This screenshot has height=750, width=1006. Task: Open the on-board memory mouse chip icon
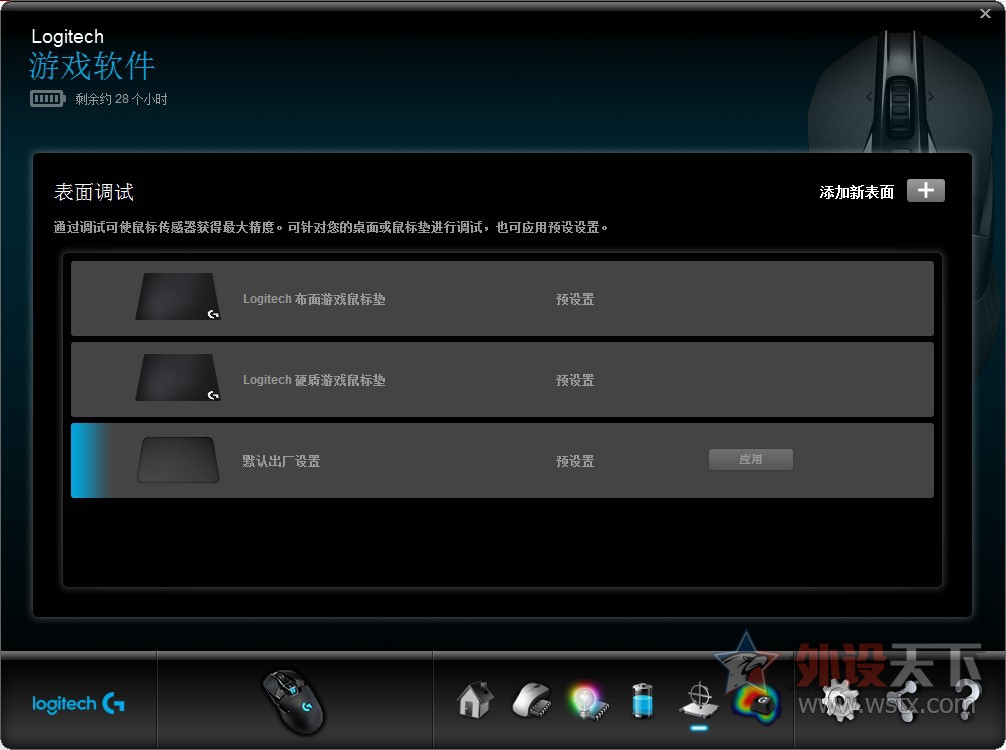coord(532,701)
